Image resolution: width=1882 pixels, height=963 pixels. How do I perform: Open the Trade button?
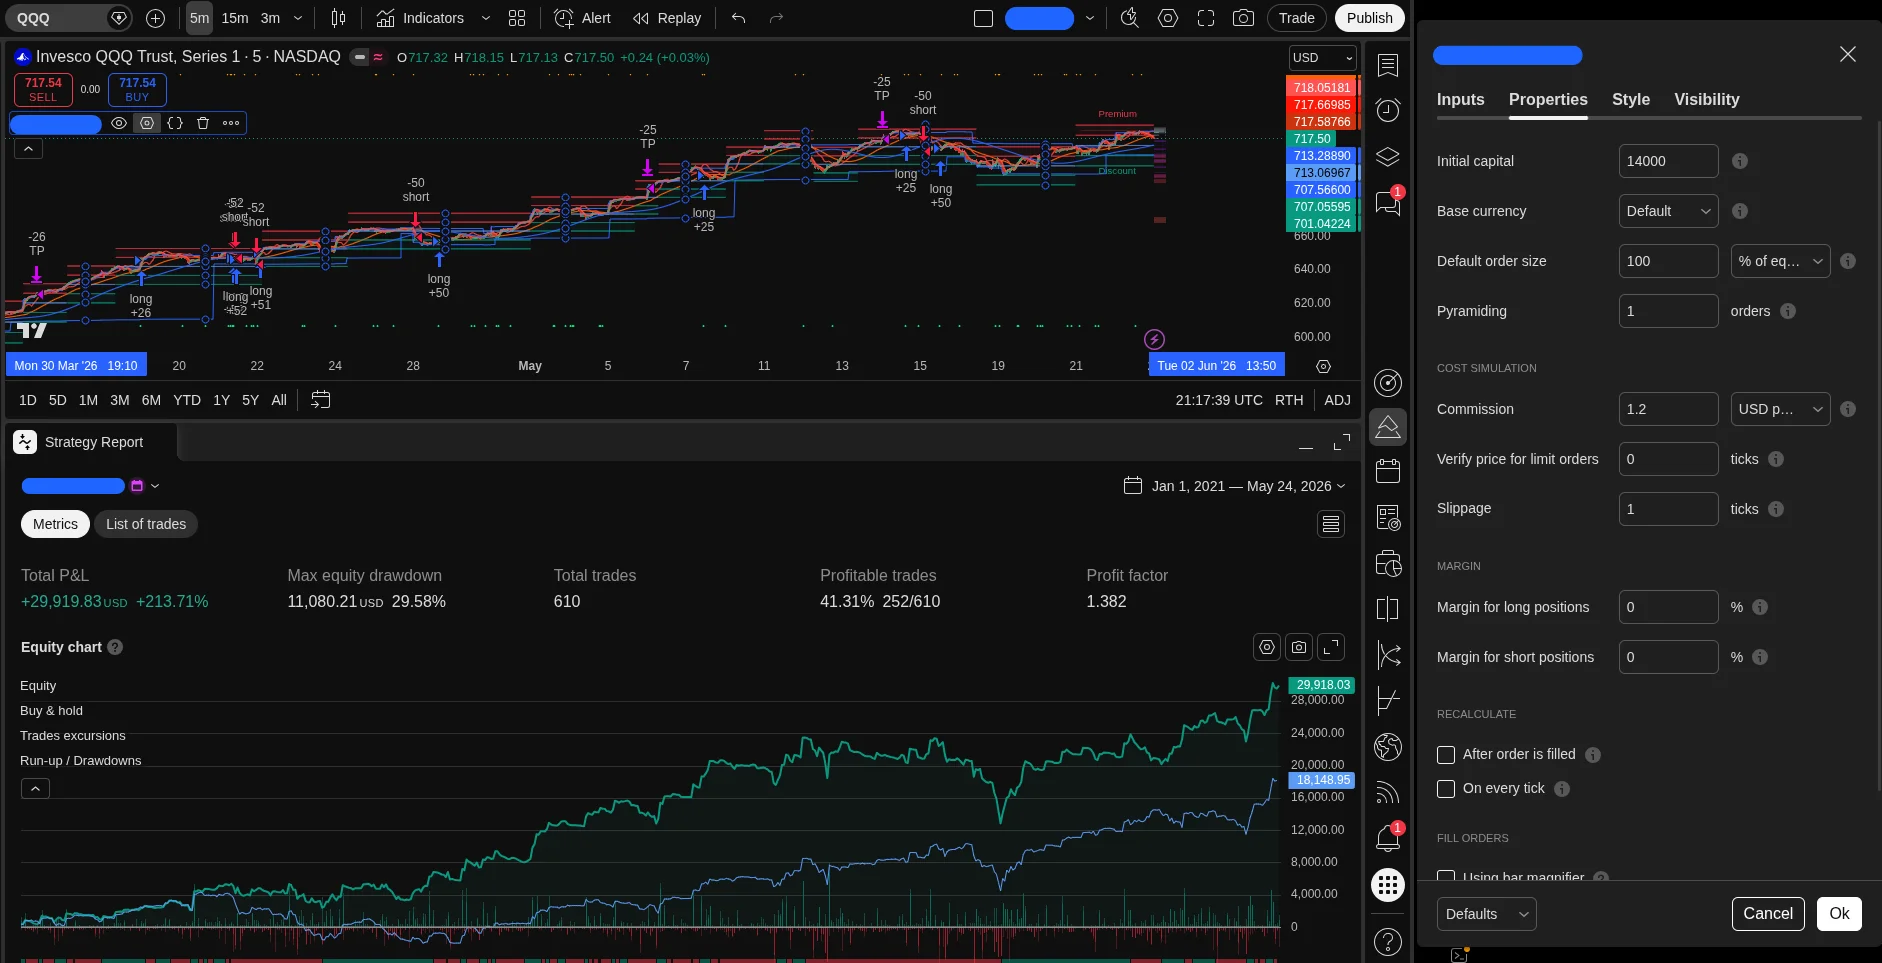pos(1296,18)
